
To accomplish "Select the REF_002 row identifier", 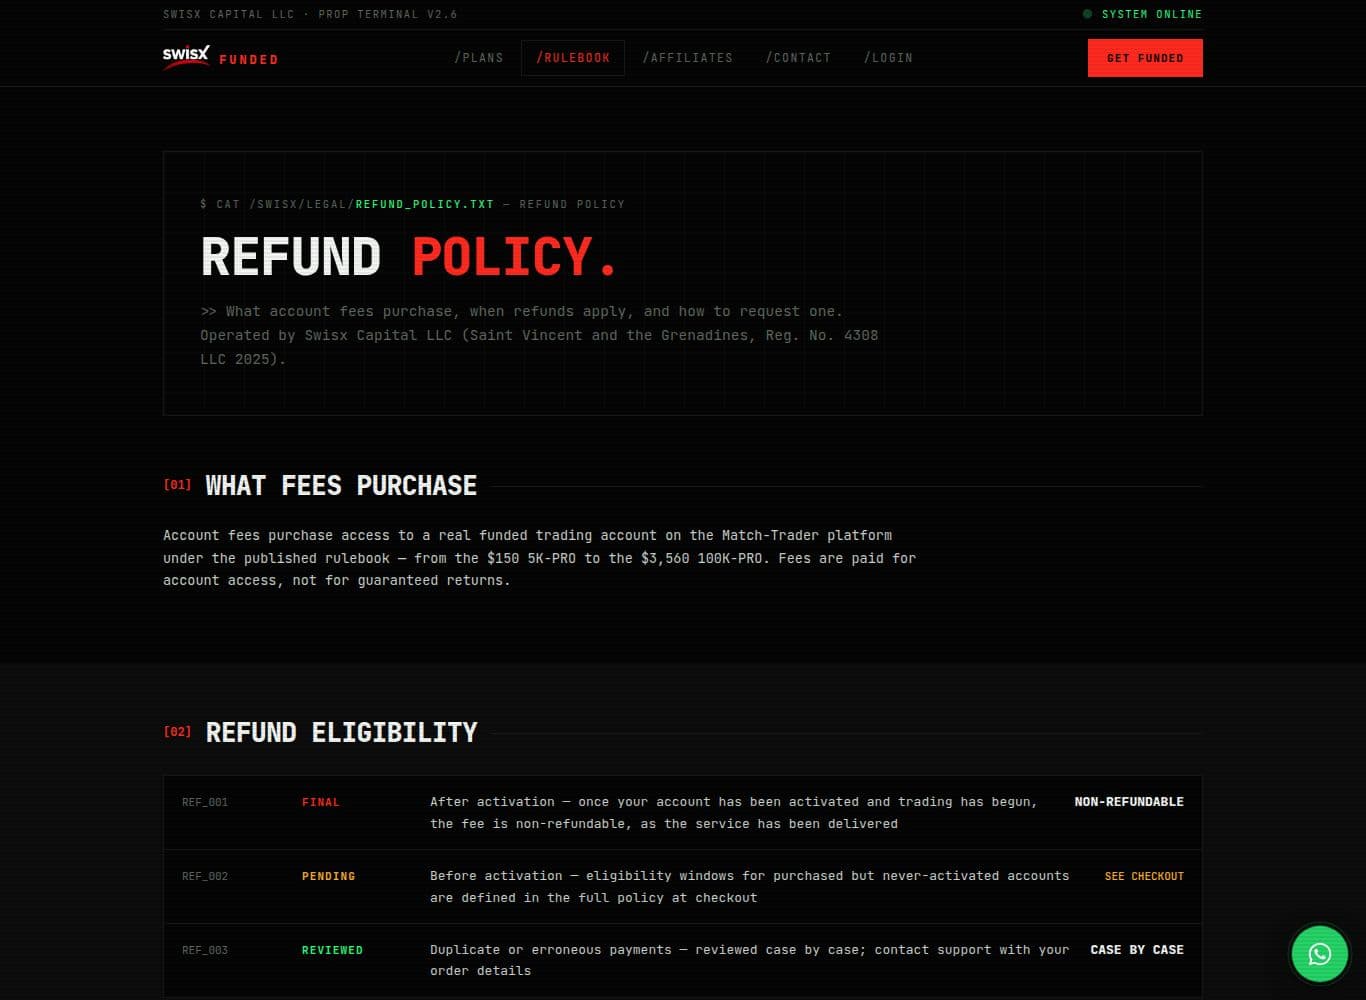I will tap(205, 876).
